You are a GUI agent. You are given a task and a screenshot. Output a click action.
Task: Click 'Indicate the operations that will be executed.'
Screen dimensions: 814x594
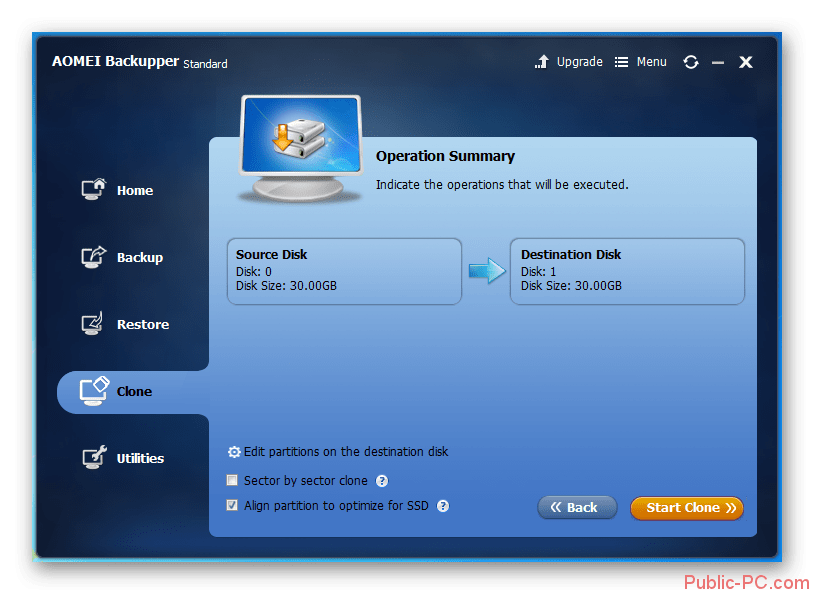[x=502, y=185]
